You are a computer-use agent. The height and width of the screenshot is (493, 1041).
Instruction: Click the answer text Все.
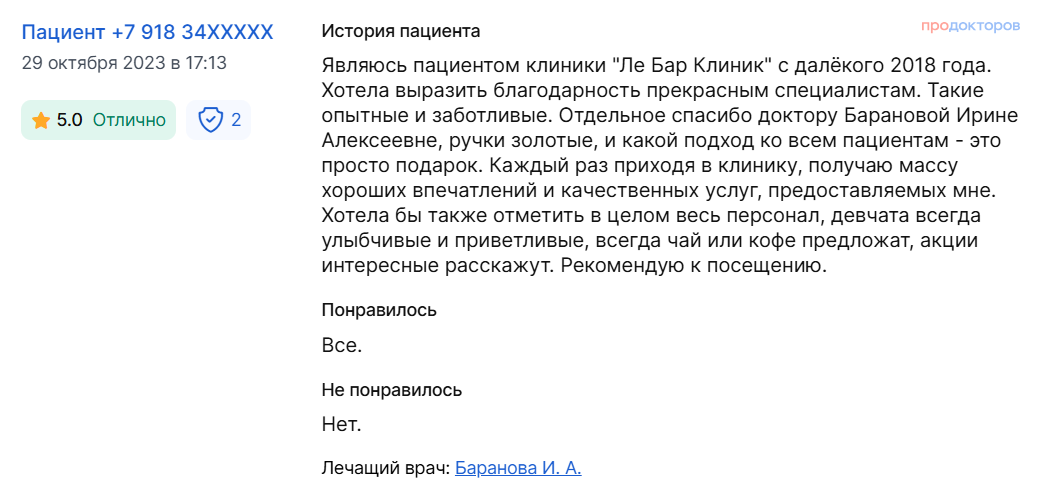tap(341, 346)
